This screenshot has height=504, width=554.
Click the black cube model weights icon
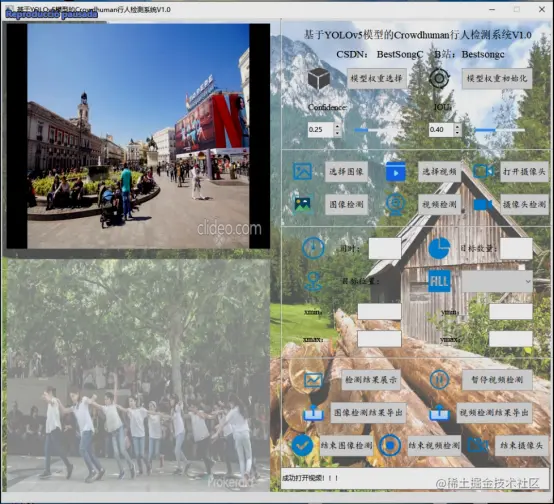pos(318,79)
